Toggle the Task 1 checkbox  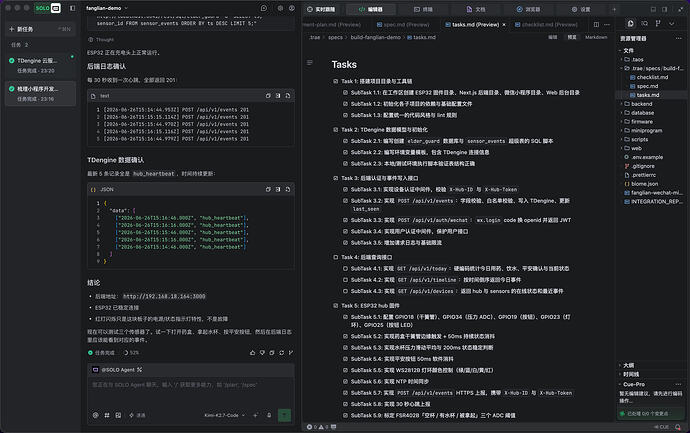coord(336,81)
